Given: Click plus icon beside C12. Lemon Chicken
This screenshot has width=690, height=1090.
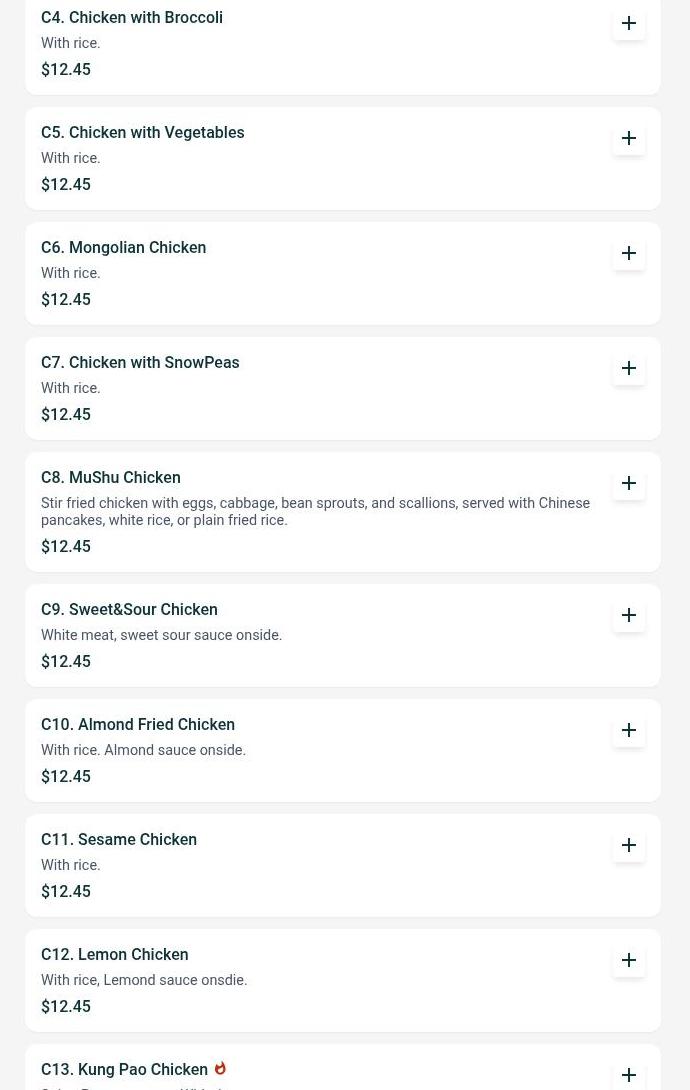Looking at the screenshot, I should tap(628, 960).
